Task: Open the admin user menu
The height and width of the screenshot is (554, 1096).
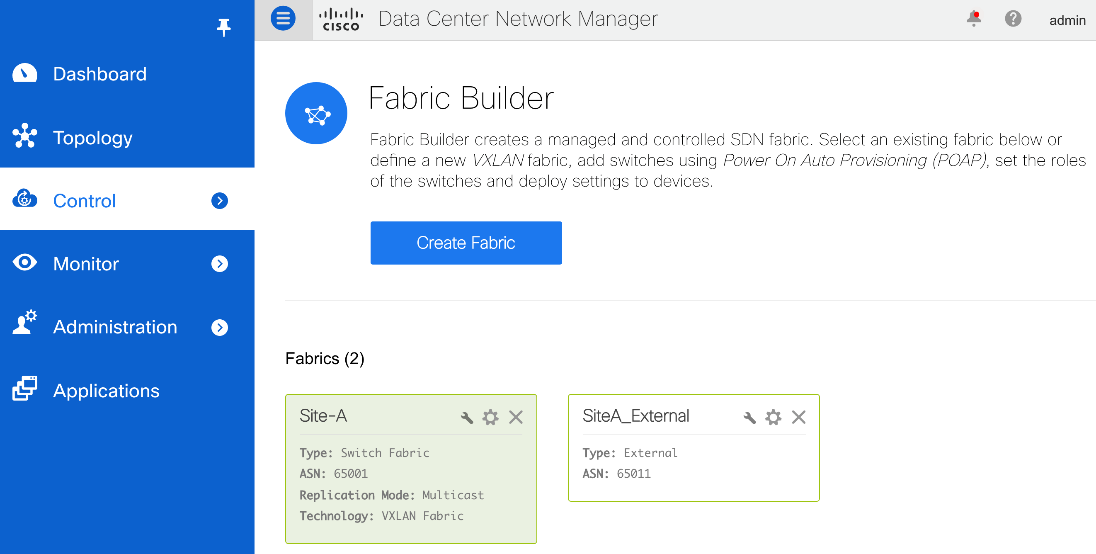Action: click(1067, 20)
